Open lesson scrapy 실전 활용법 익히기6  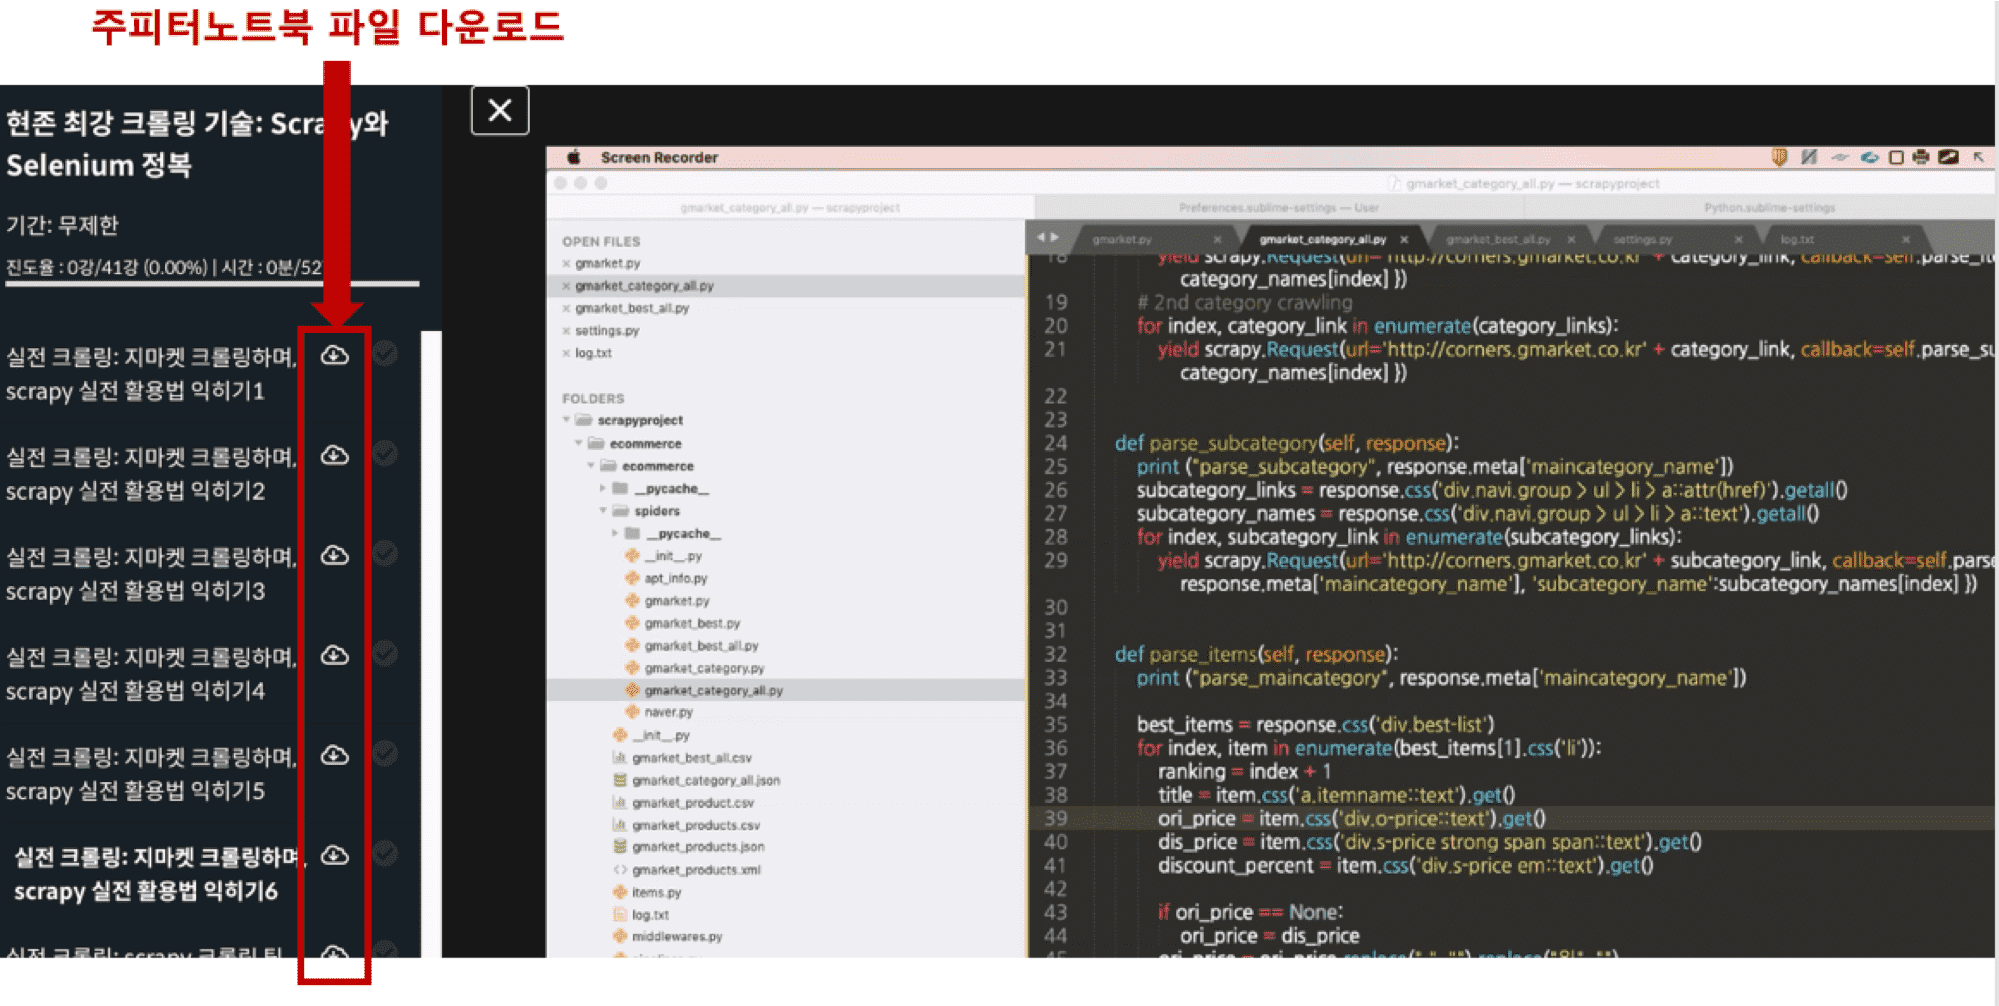click(160, 874)
